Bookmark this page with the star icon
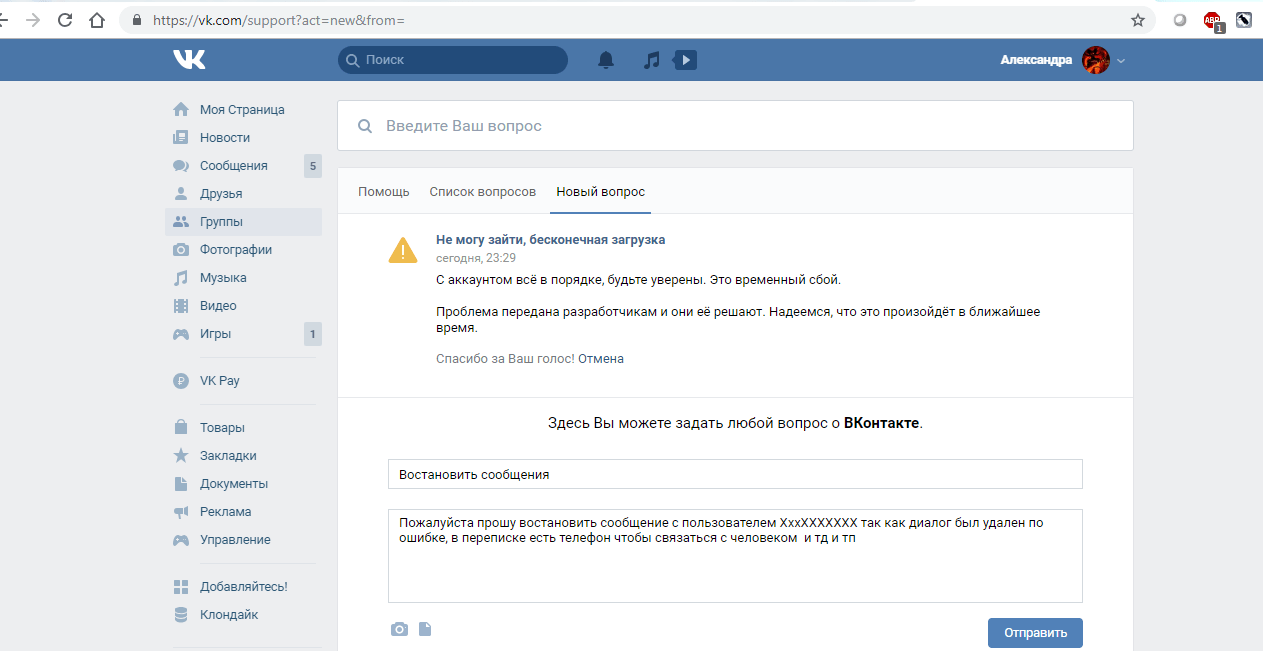 pyautogui.click(x=1138, y=19)
